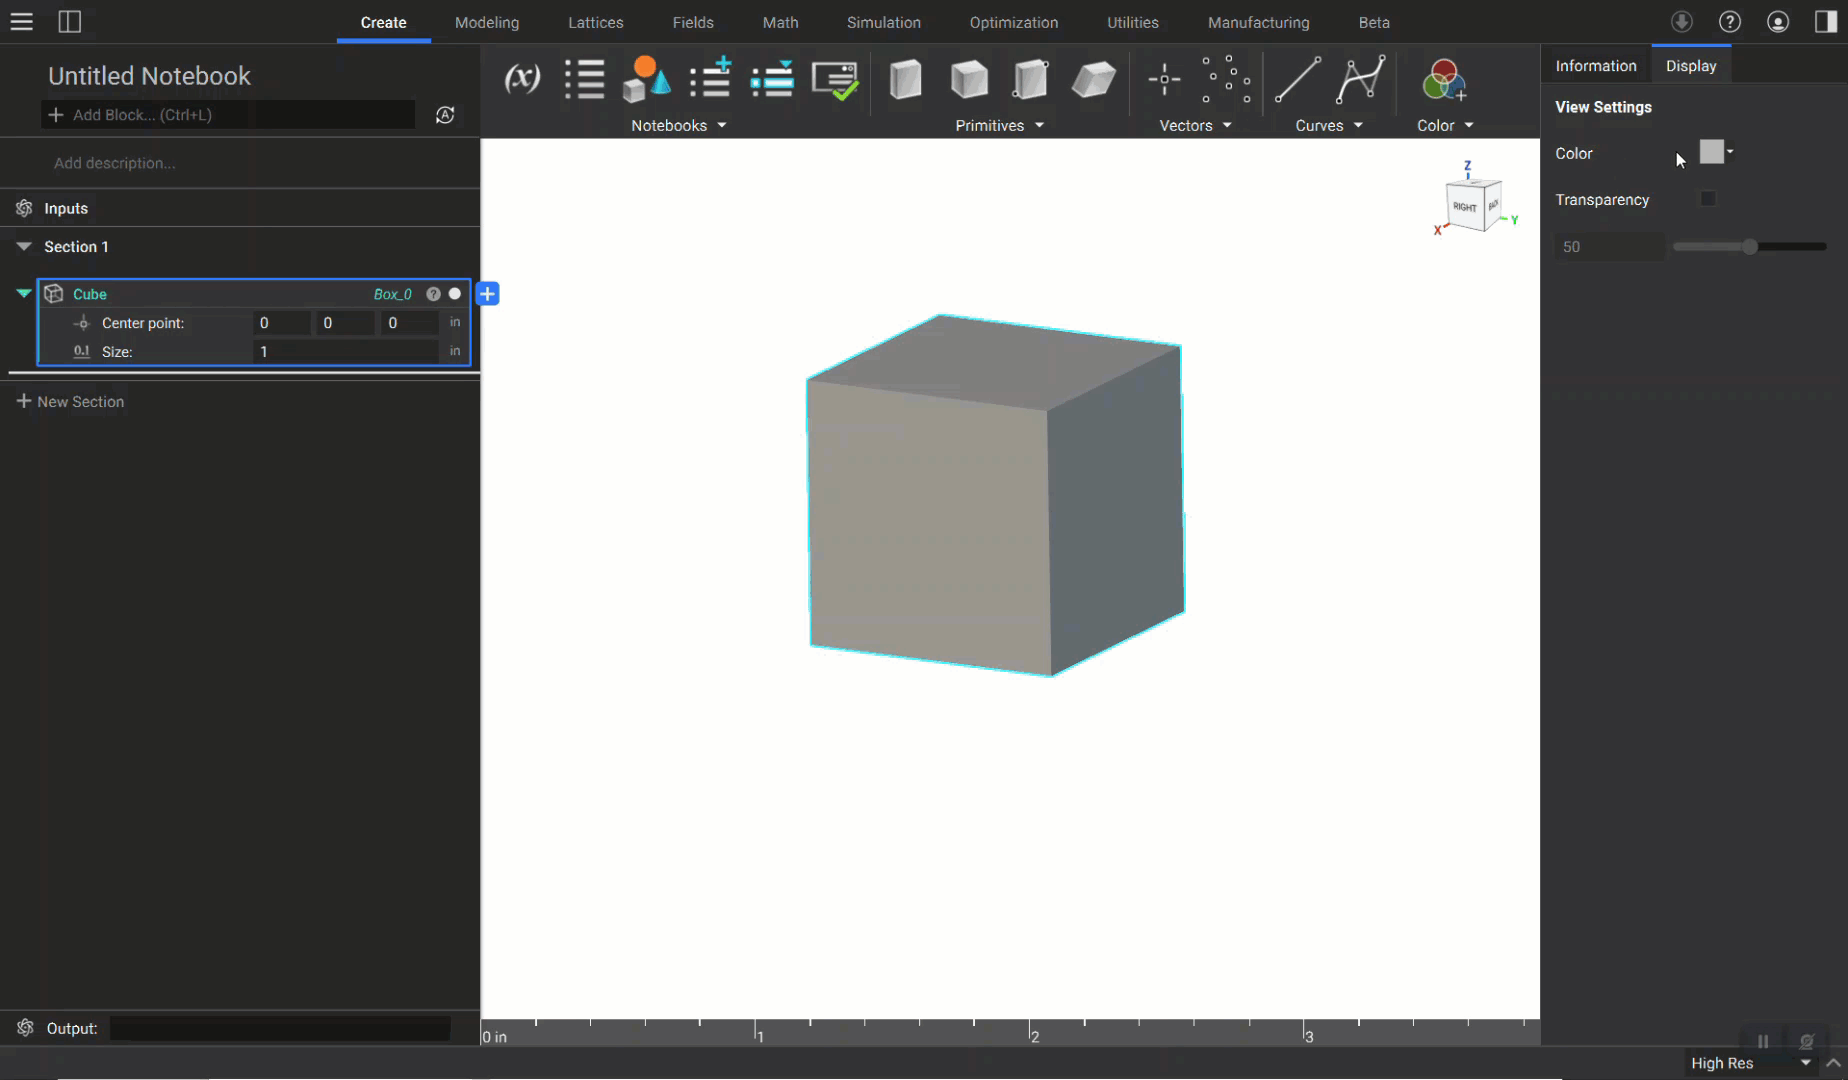Image resolution: width=1848 pixels, height=1080 pixels.
Task: Insert the cube primitive icon
Action: coord(969,79)
